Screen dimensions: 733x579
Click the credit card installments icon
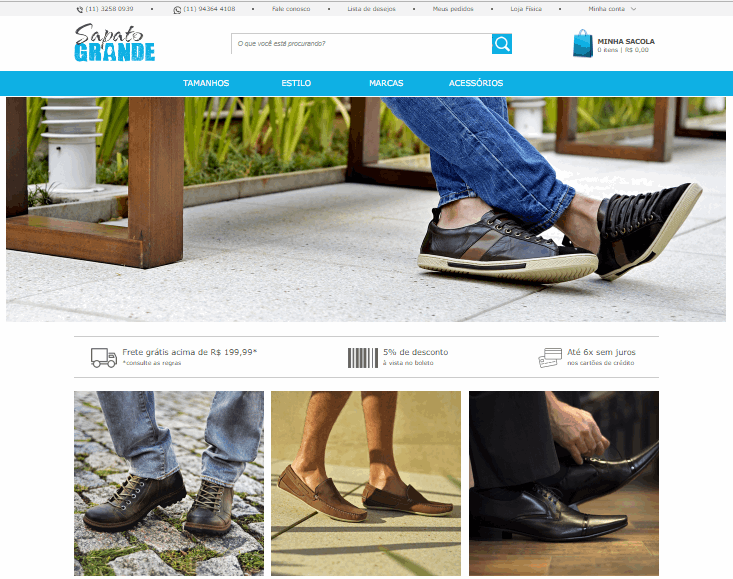point(550,358)
